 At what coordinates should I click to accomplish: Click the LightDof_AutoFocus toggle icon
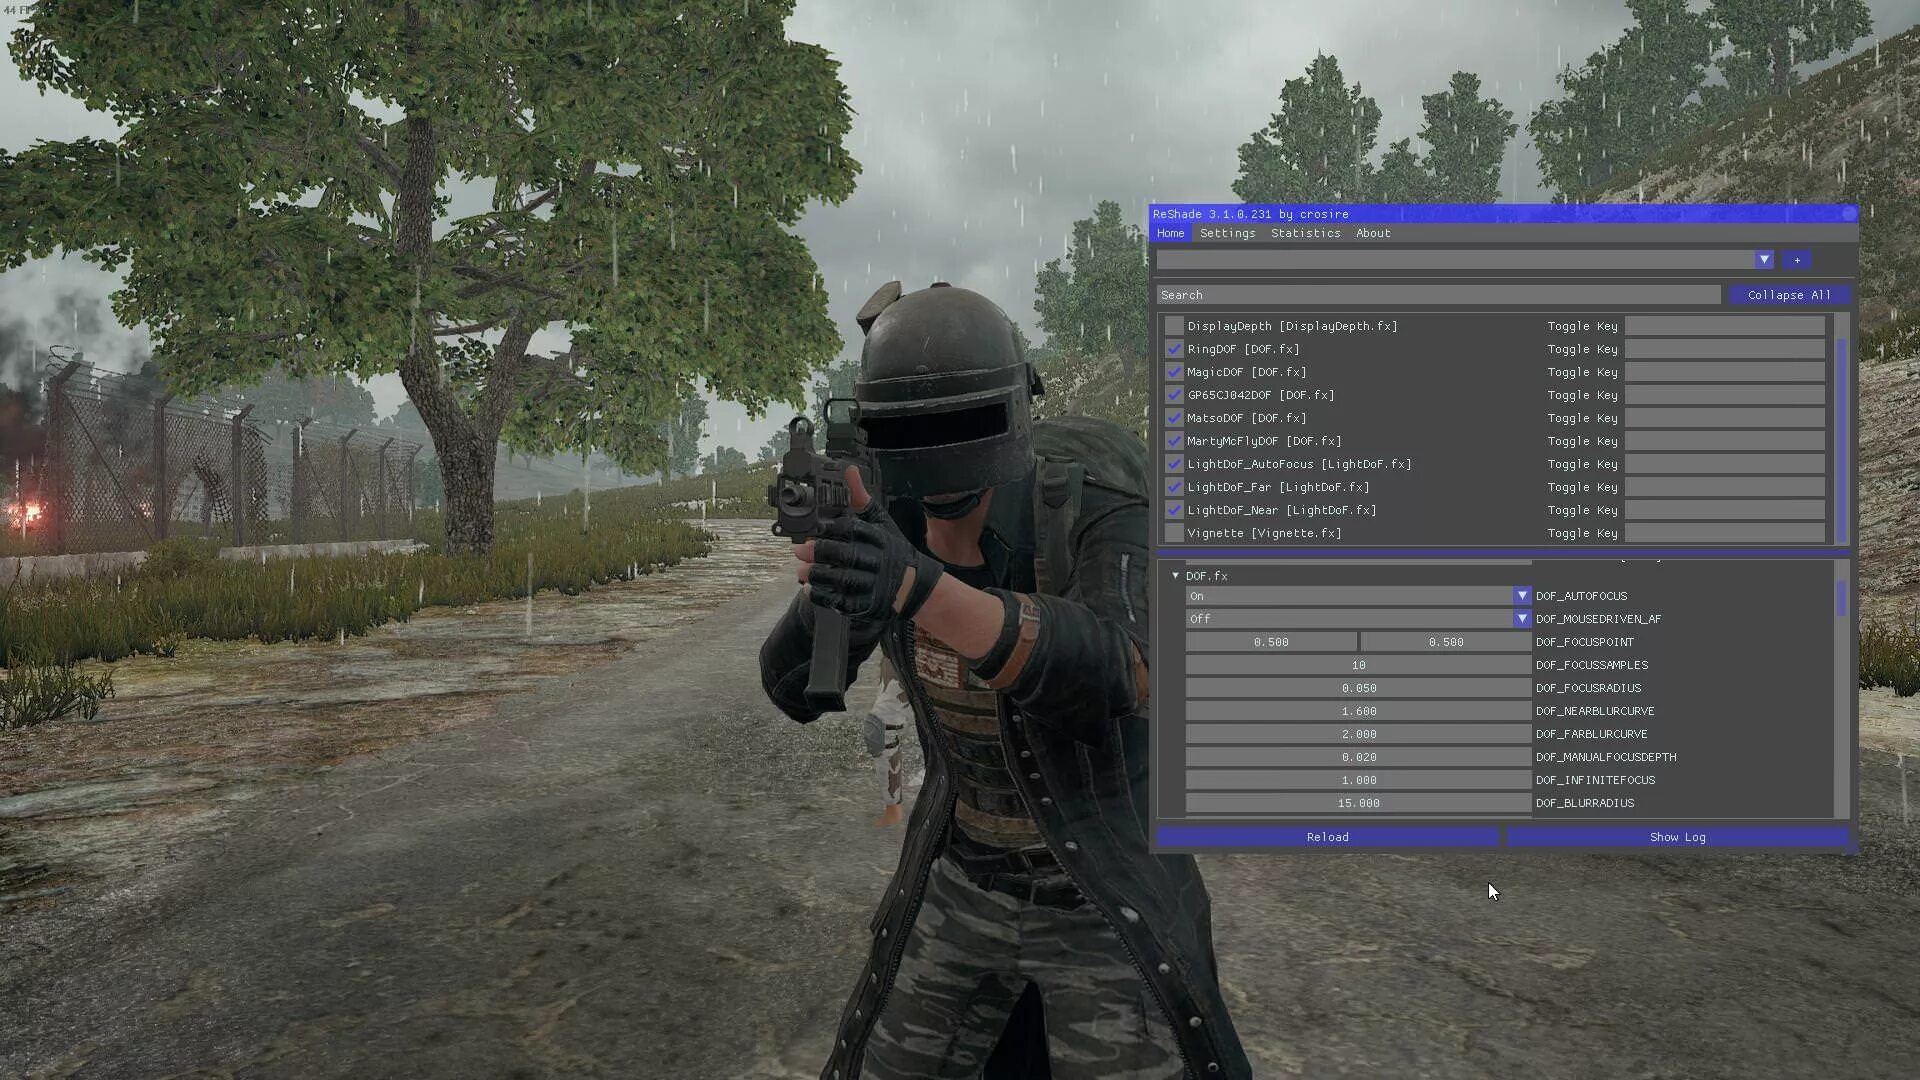(1174, 463)
